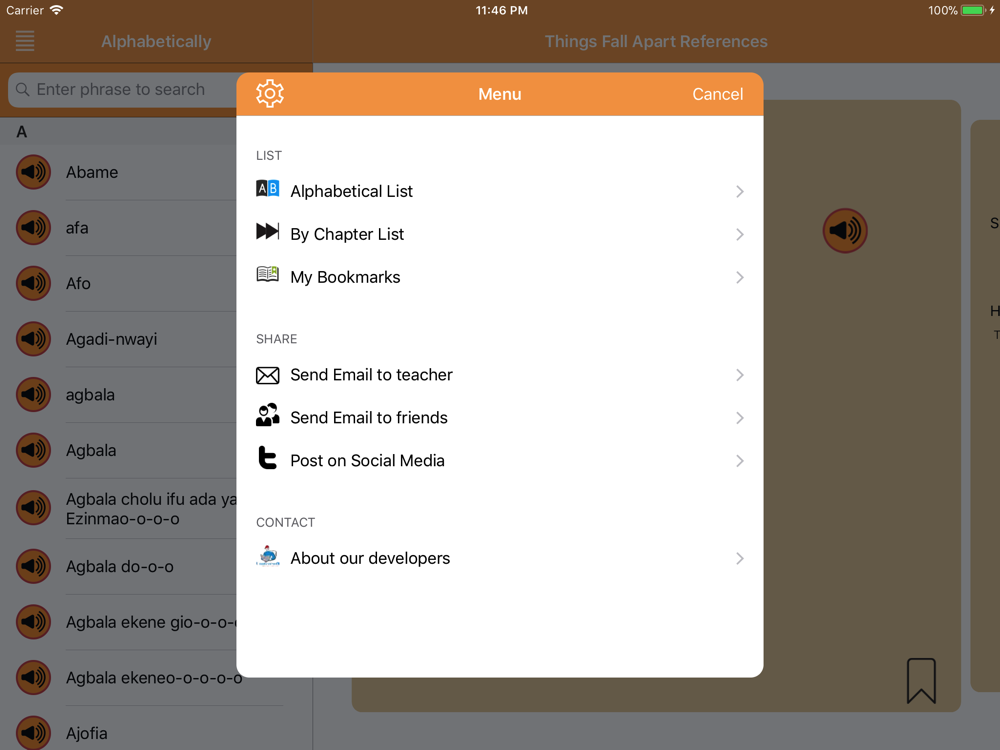This screenshot has height=750, width=1000.
Task: Expand Post on Social Media chevron
Action: pos(740,460)
